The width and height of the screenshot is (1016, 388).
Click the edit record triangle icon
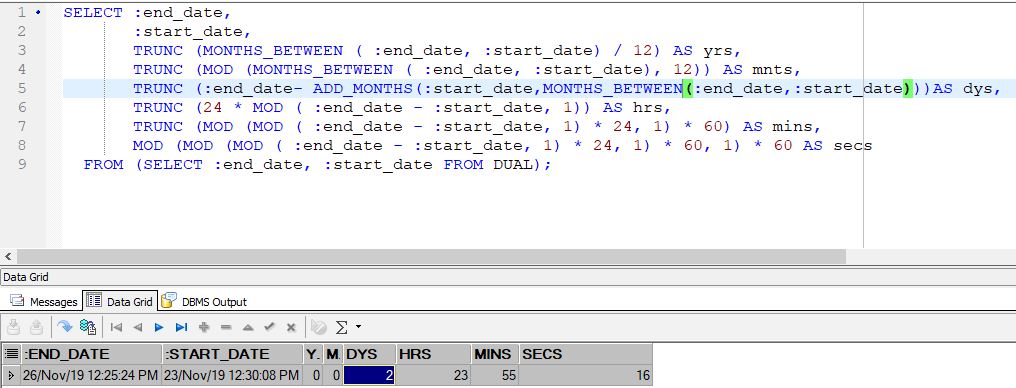248,328
